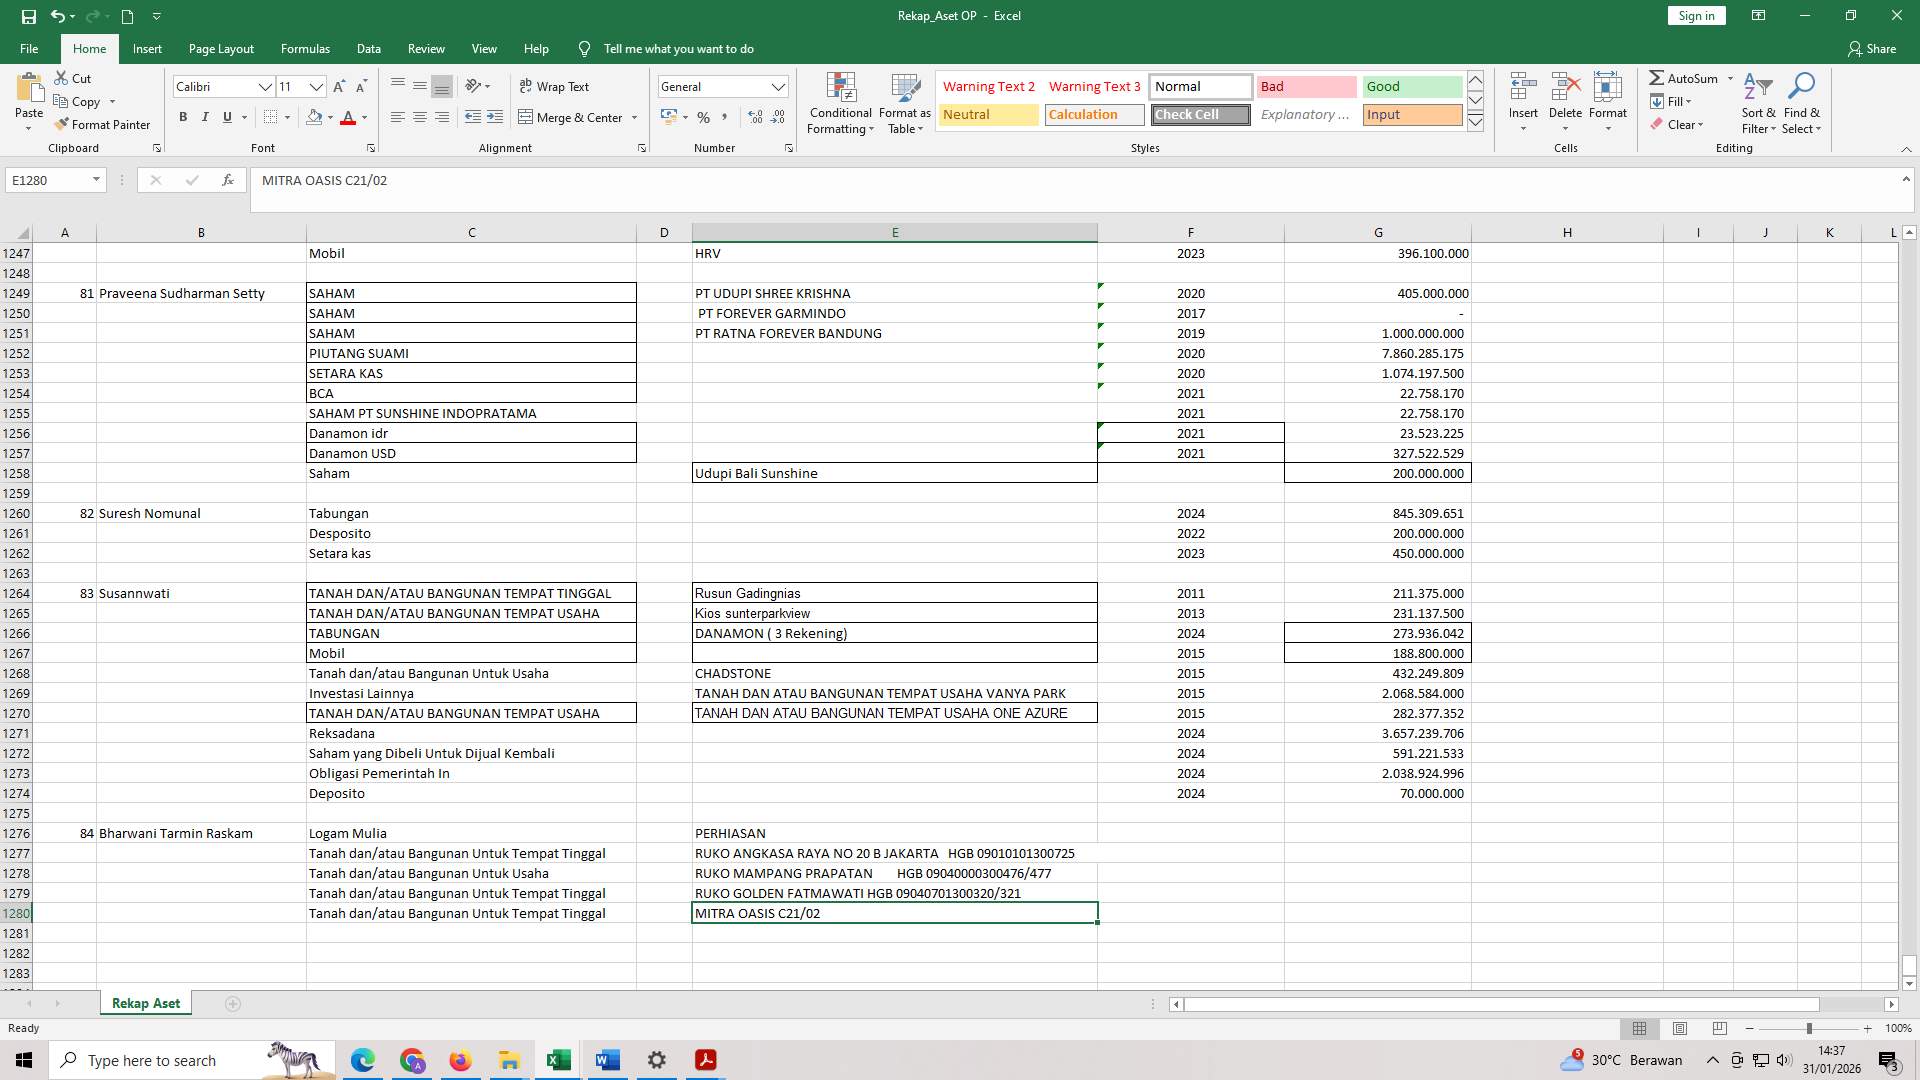
Task: Open the Data ribbon tab
Action: 369,48
